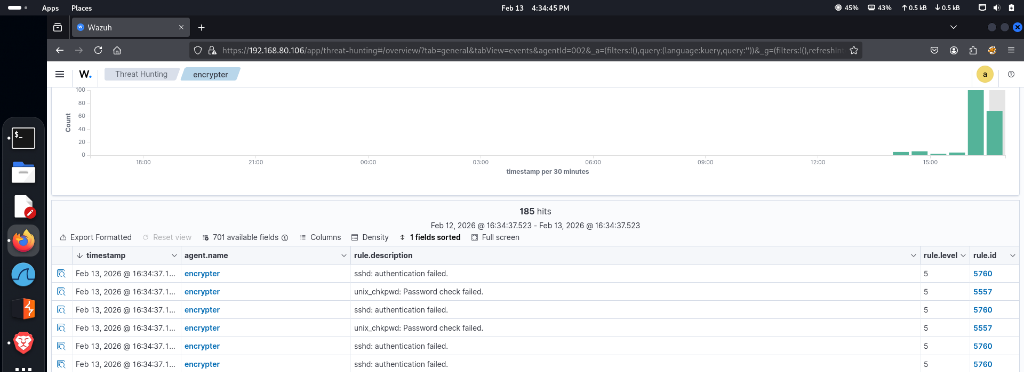Click Reset view
This screenshot has width=1024, height=372.
(167, 238)
